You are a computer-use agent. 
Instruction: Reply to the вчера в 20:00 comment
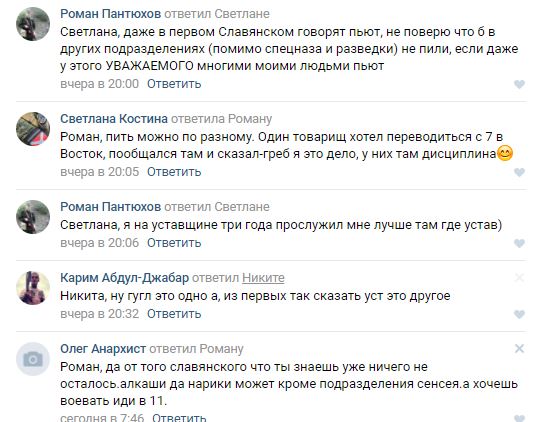[x=174, y=84]
